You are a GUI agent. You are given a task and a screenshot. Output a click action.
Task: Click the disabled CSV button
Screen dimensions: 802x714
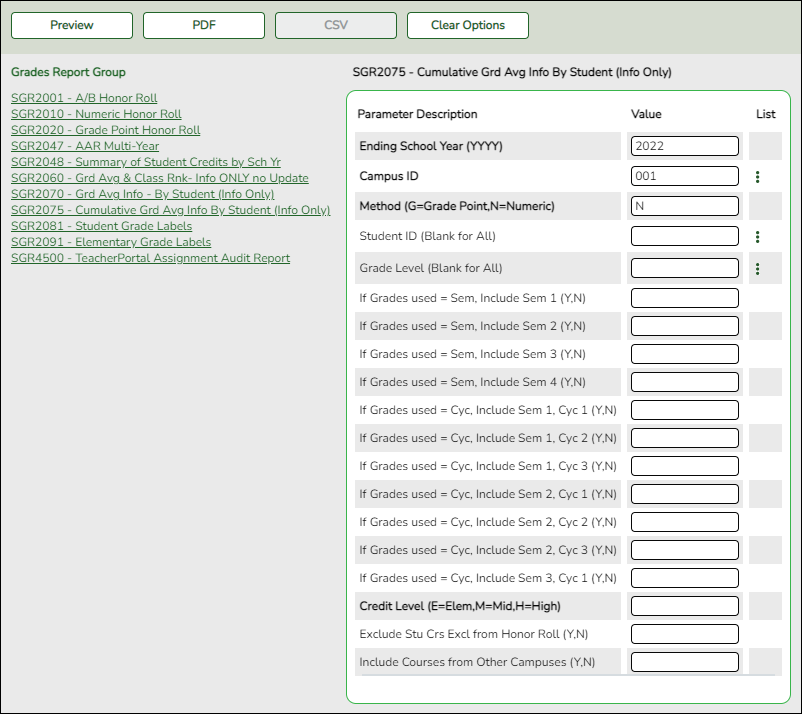pos(335,25)
